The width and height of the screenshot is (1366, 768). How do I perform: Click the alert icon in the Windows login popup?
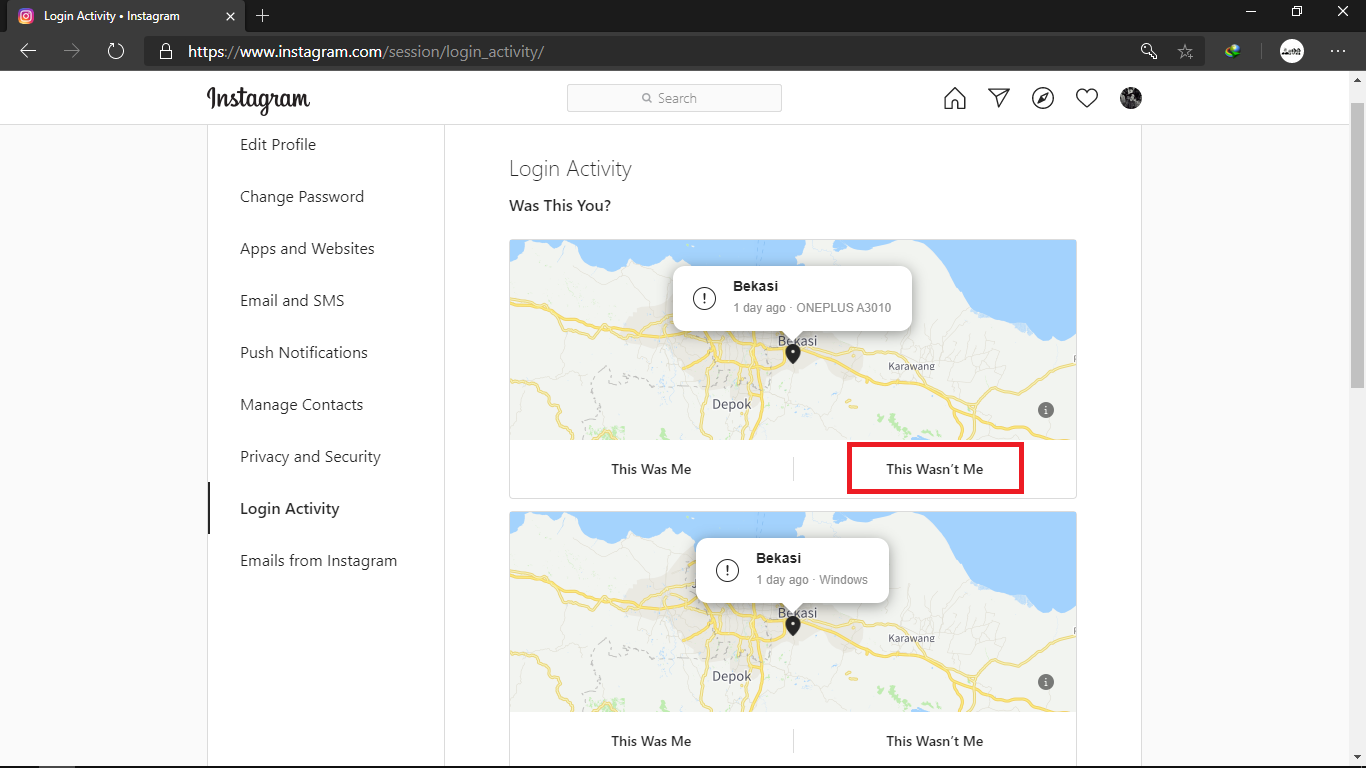click(728, 570)
